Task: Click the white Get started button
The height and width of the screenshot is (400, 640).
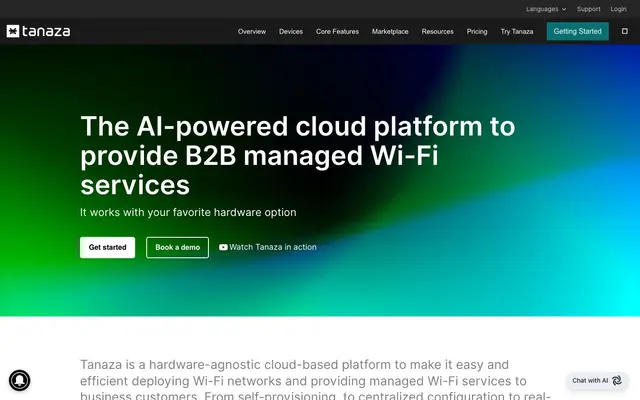Action: click(x=107, y=247)
